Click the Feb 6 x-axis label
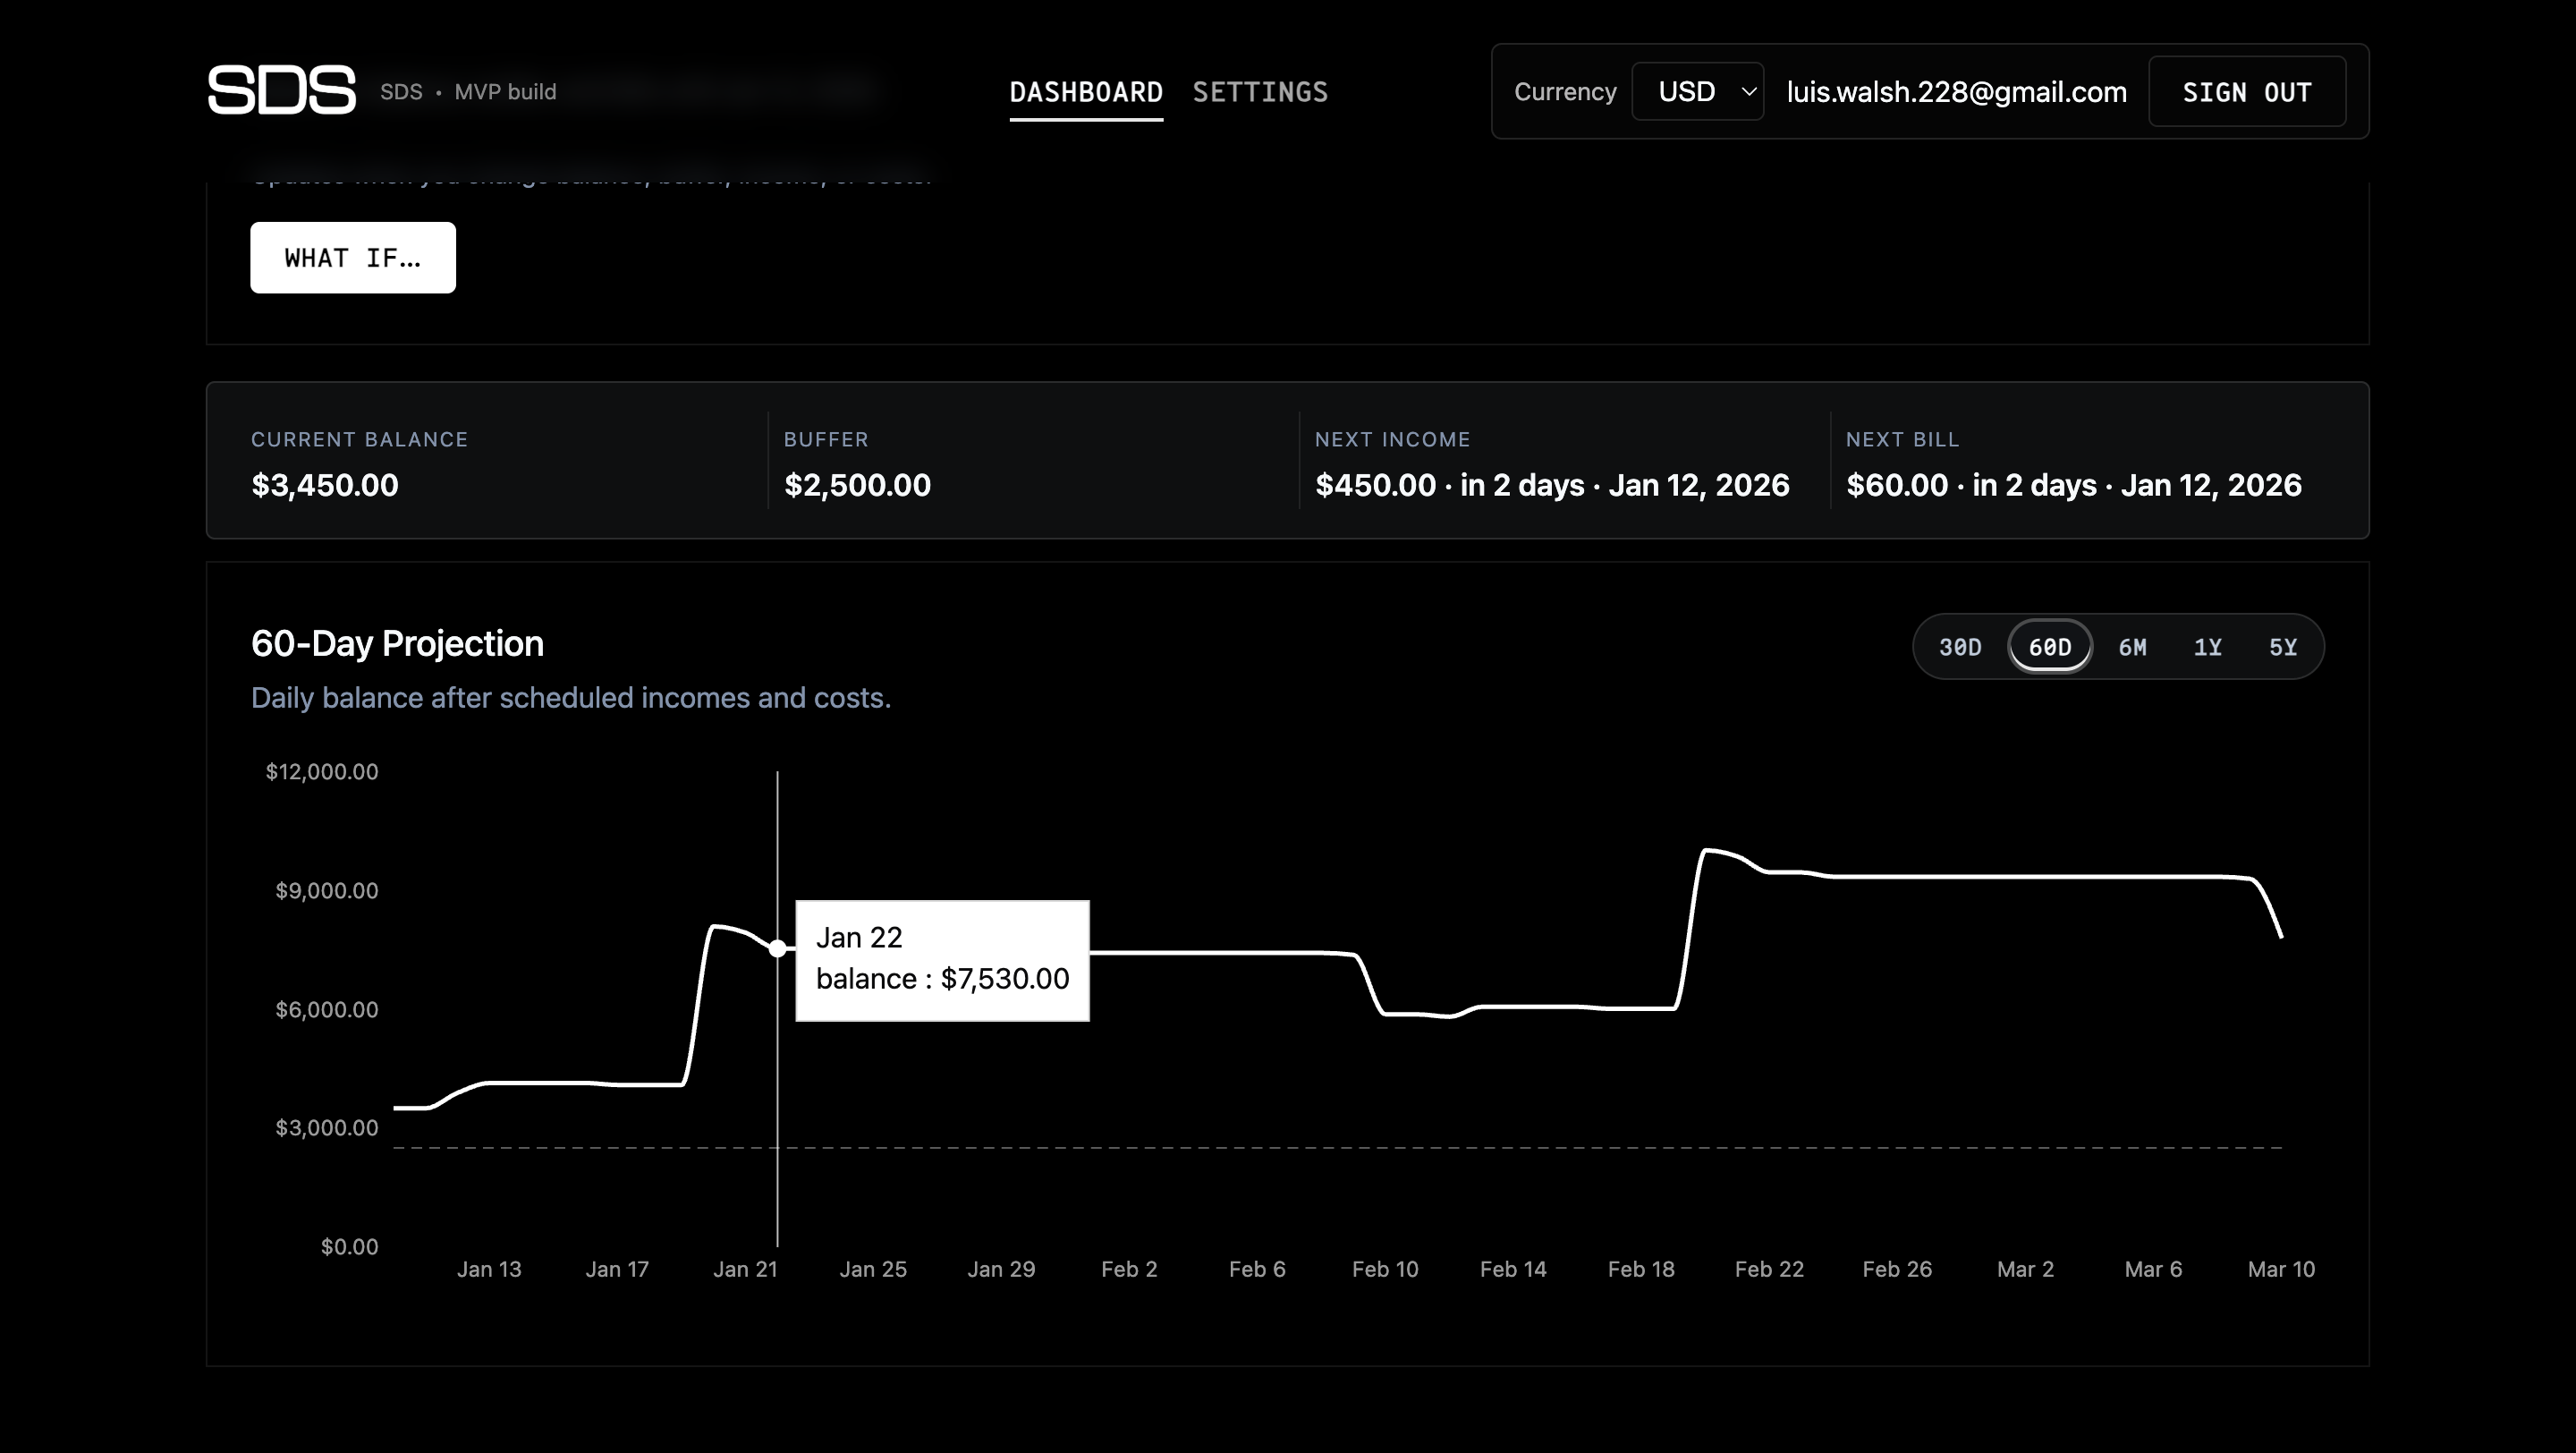The width and height of the screenshot is (2576, 1453). pyautogui.click(x=1257, y=1269)
